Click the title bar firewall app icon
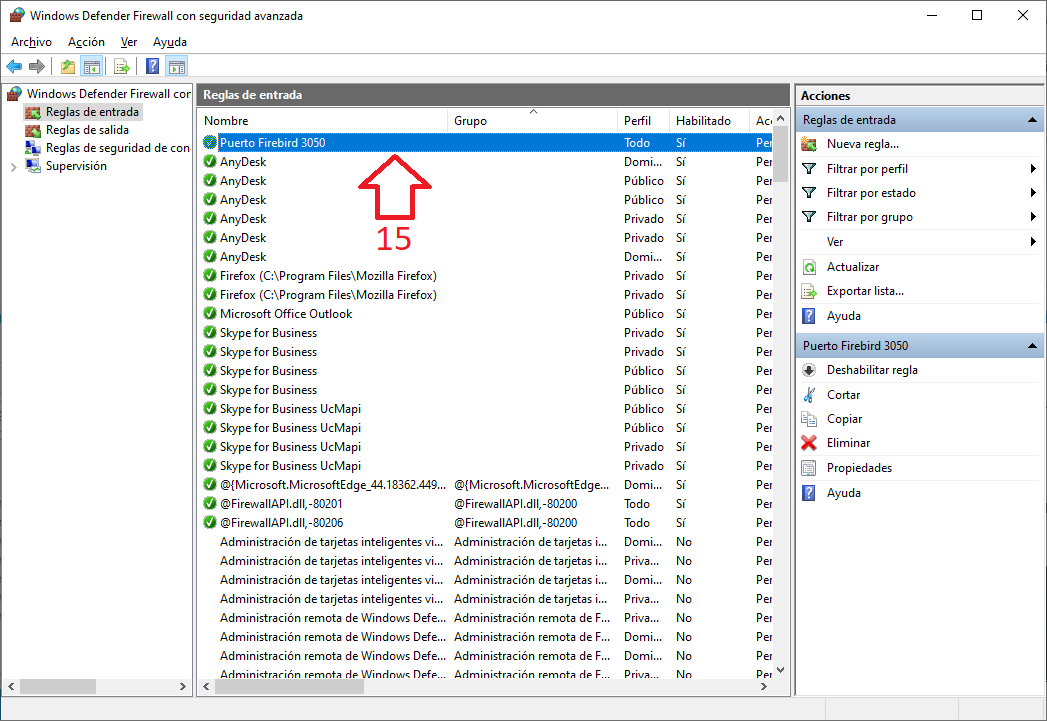Screen dimensions: 1047x721 coord(17,15)
